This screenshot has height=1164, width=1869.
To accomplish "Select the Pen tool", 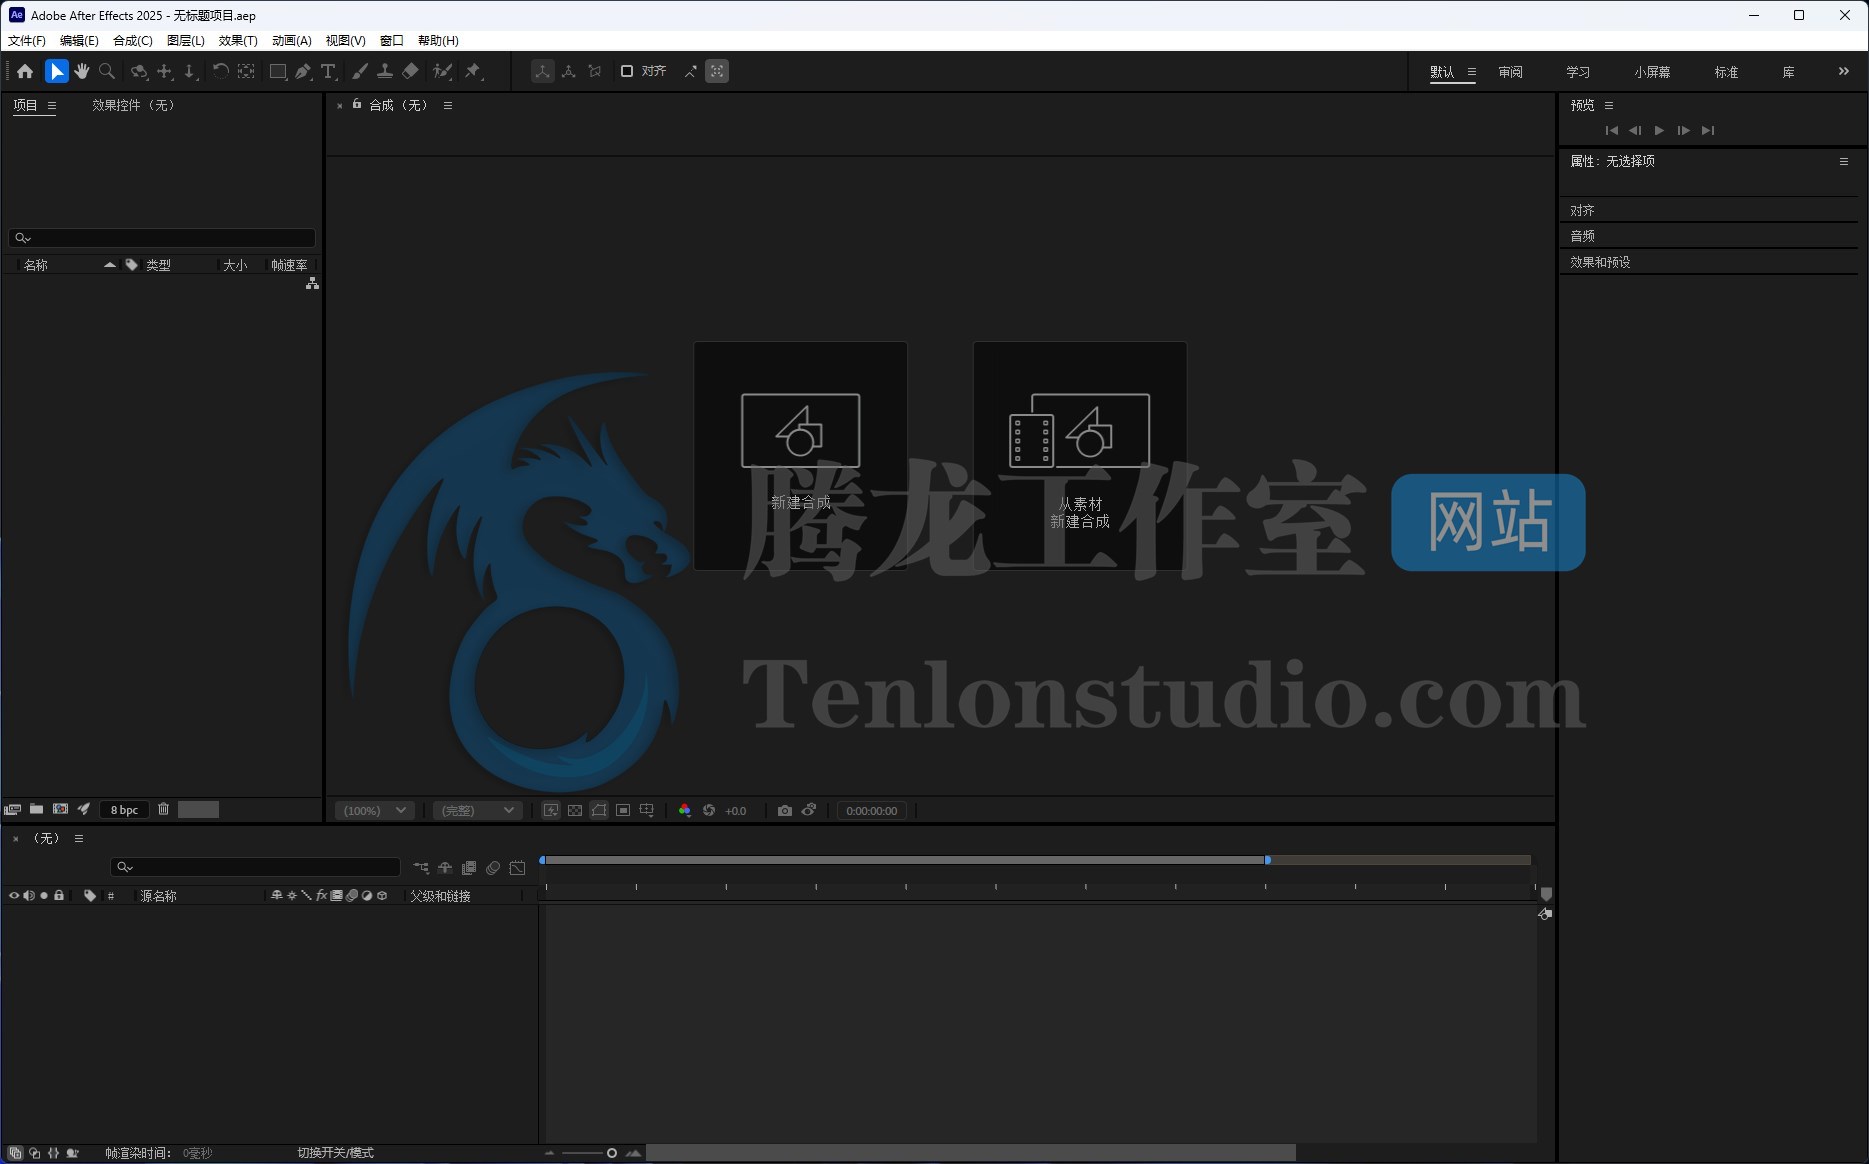I will 303,71.
